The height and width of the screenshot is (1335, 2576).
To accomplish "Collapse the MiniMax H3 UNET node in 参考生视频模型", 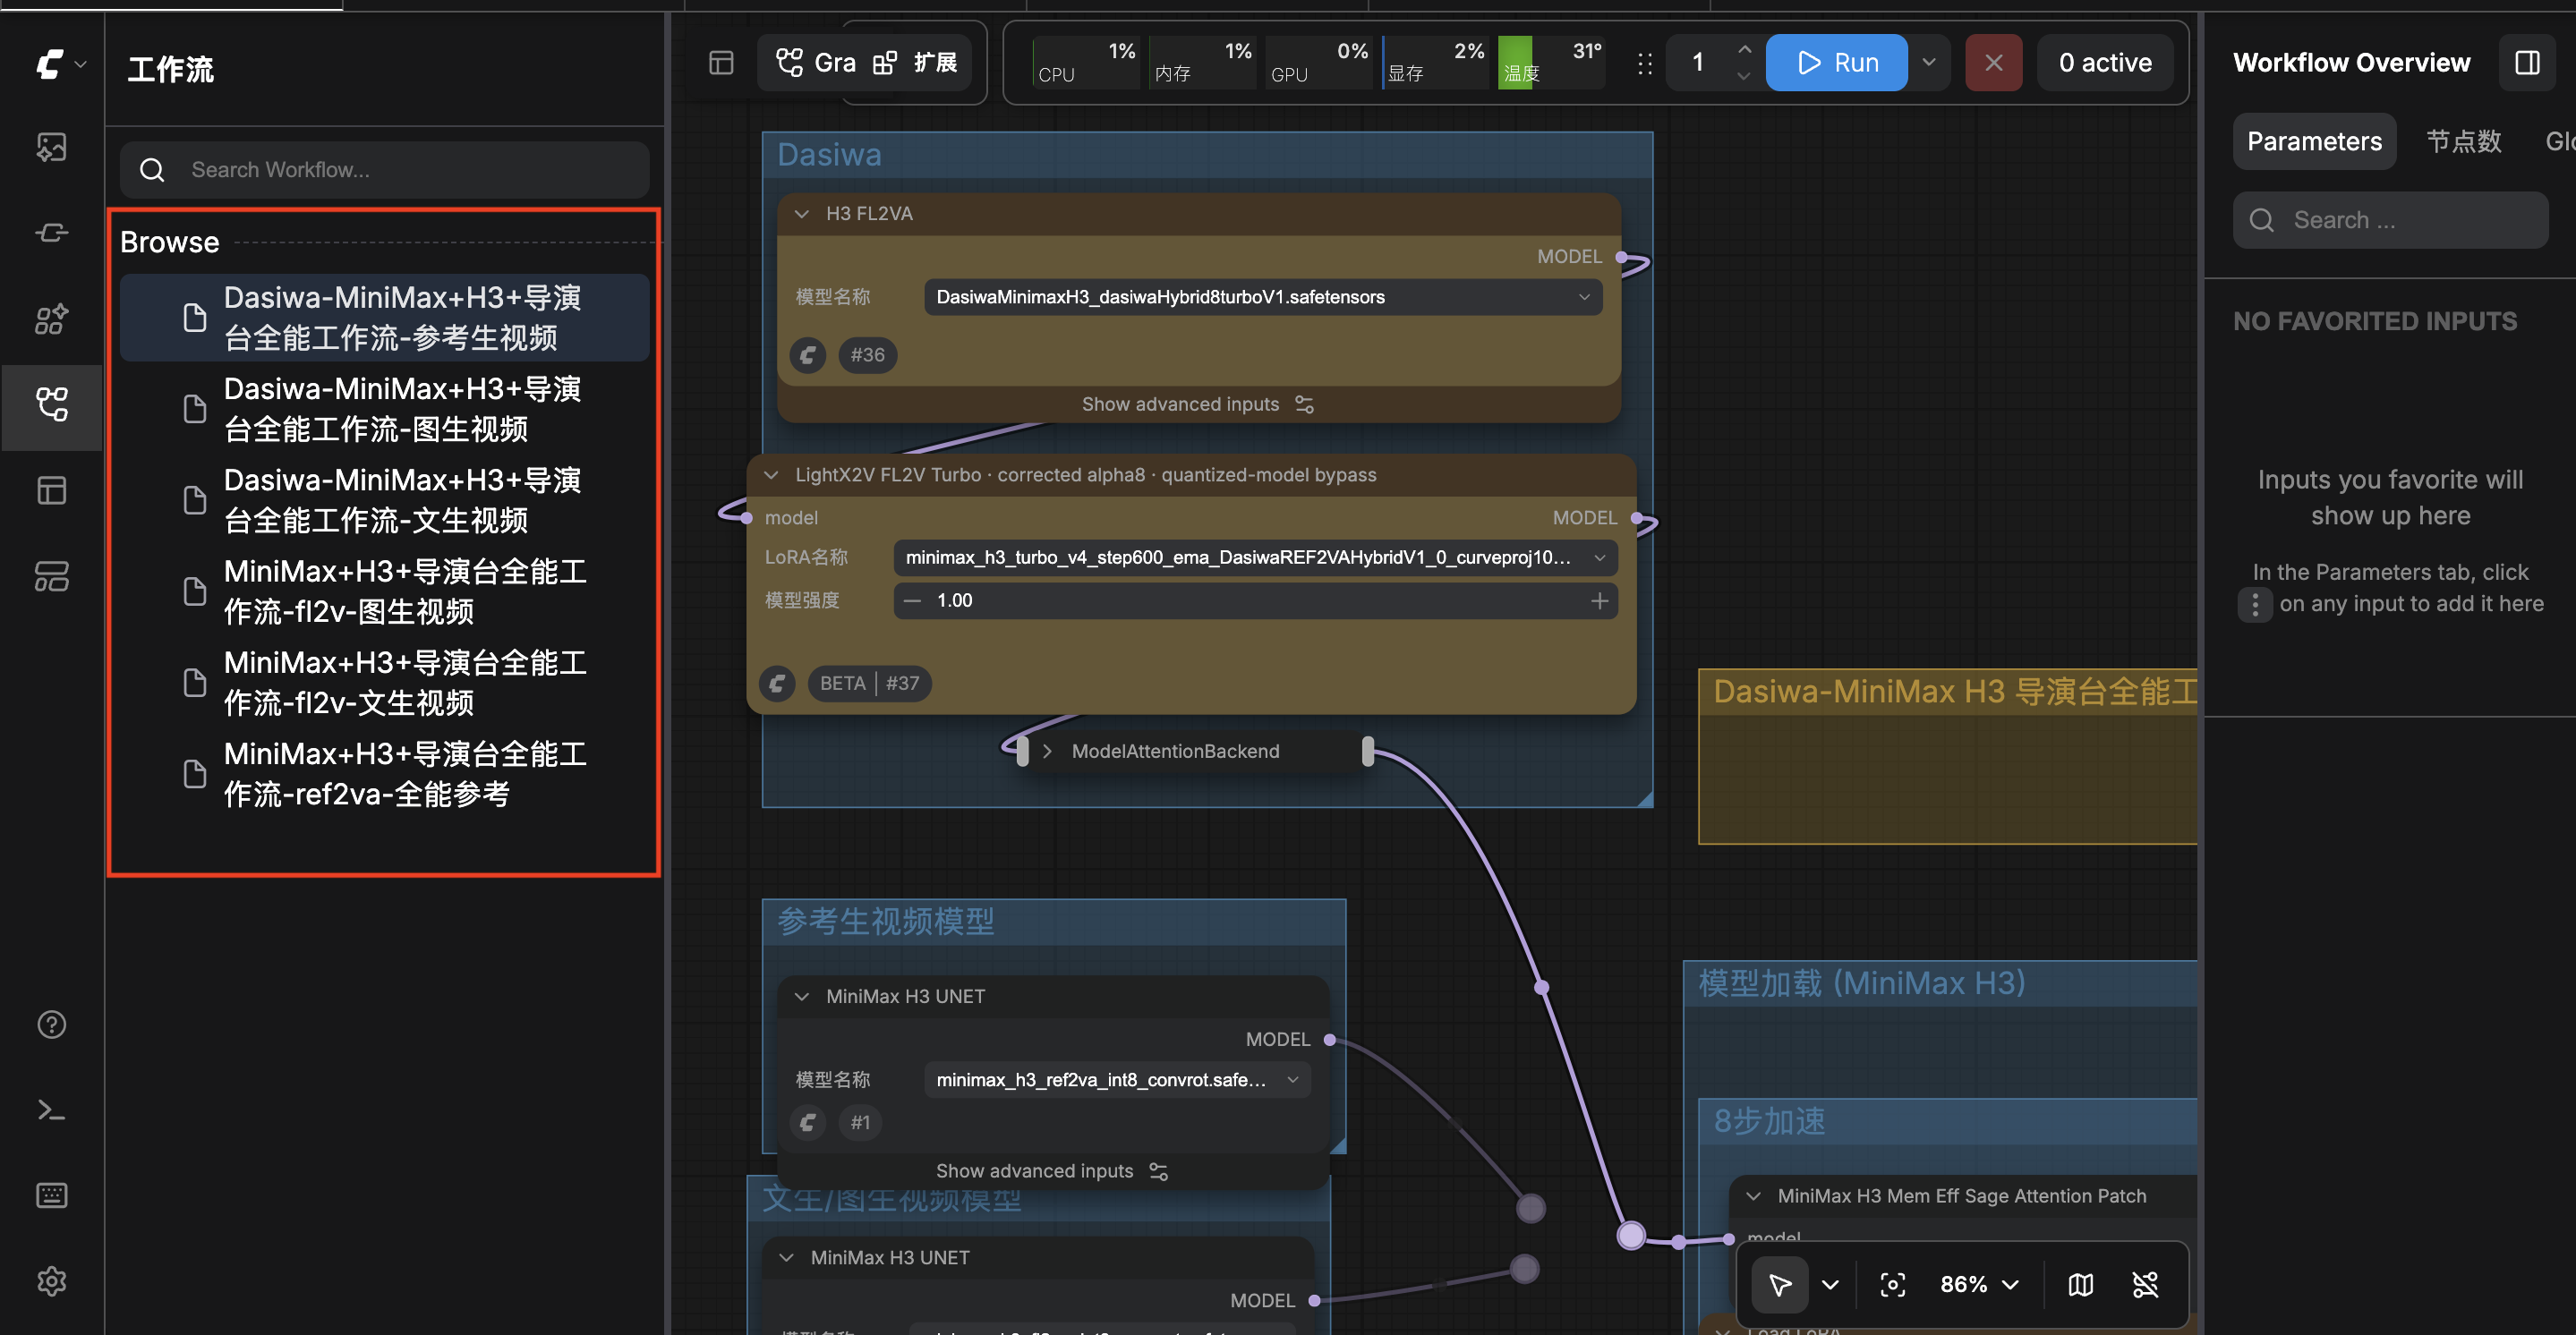I will 802,997.
